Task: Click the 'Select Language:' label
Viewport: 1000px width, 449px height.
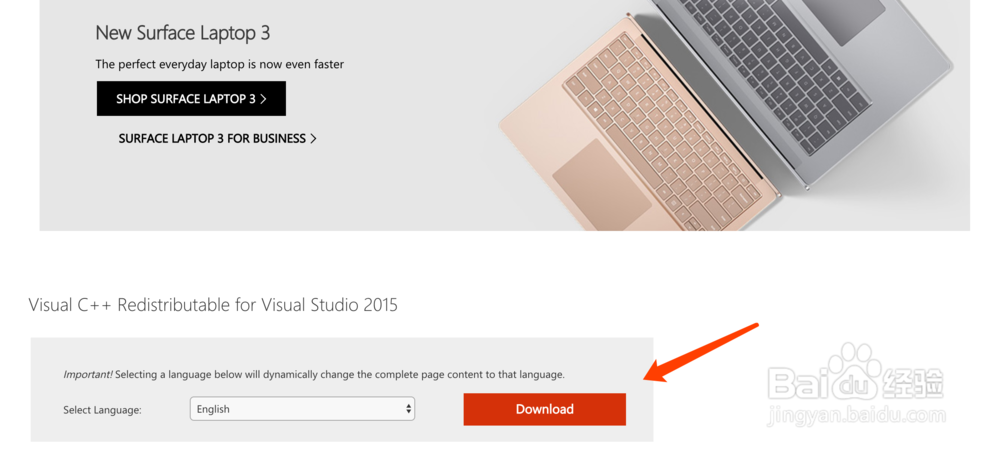Action: (102, 410)
